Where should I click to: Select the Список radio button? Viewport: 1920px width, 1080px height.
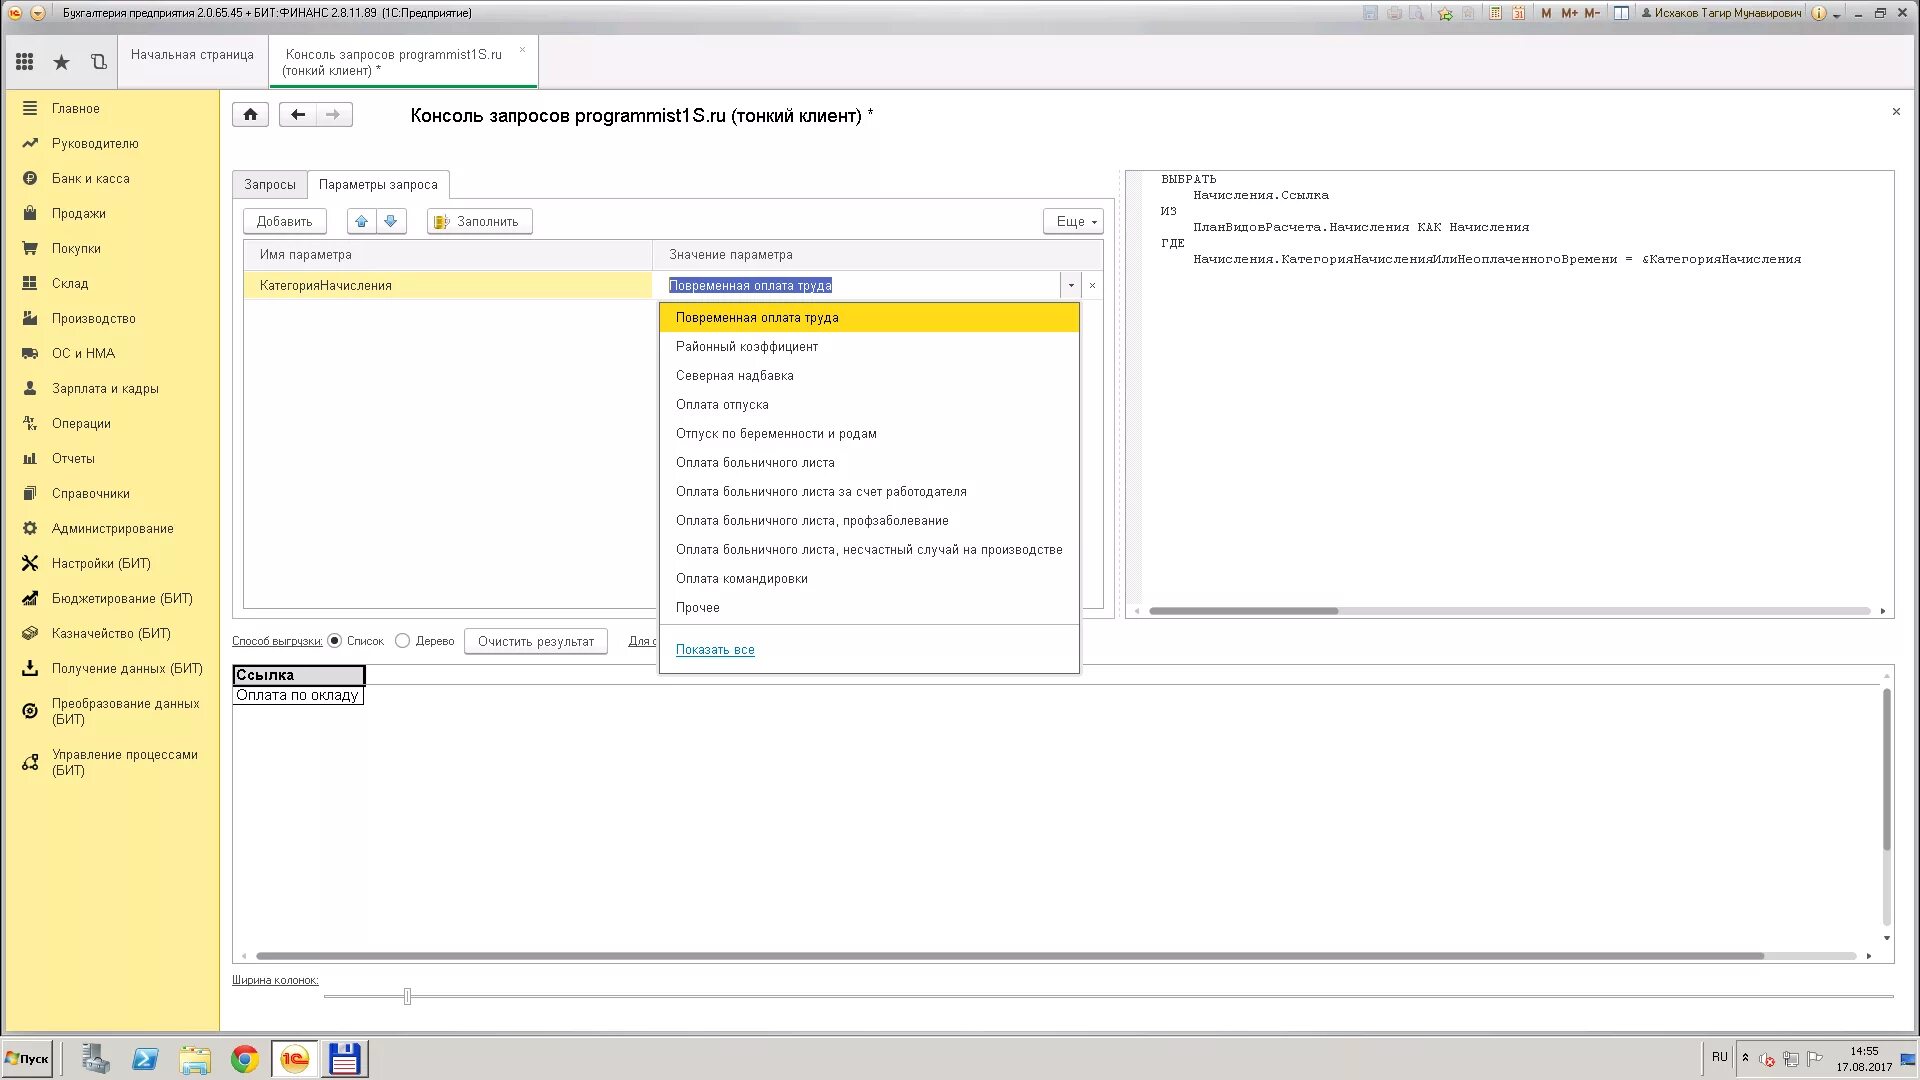click(335, 641)
